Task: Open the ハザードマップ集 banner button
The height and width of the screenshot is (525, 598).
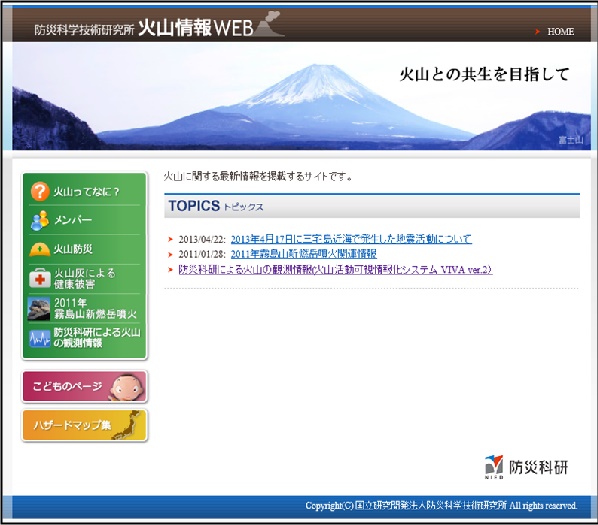Action: pyautogui.click(x=84, y=425)
